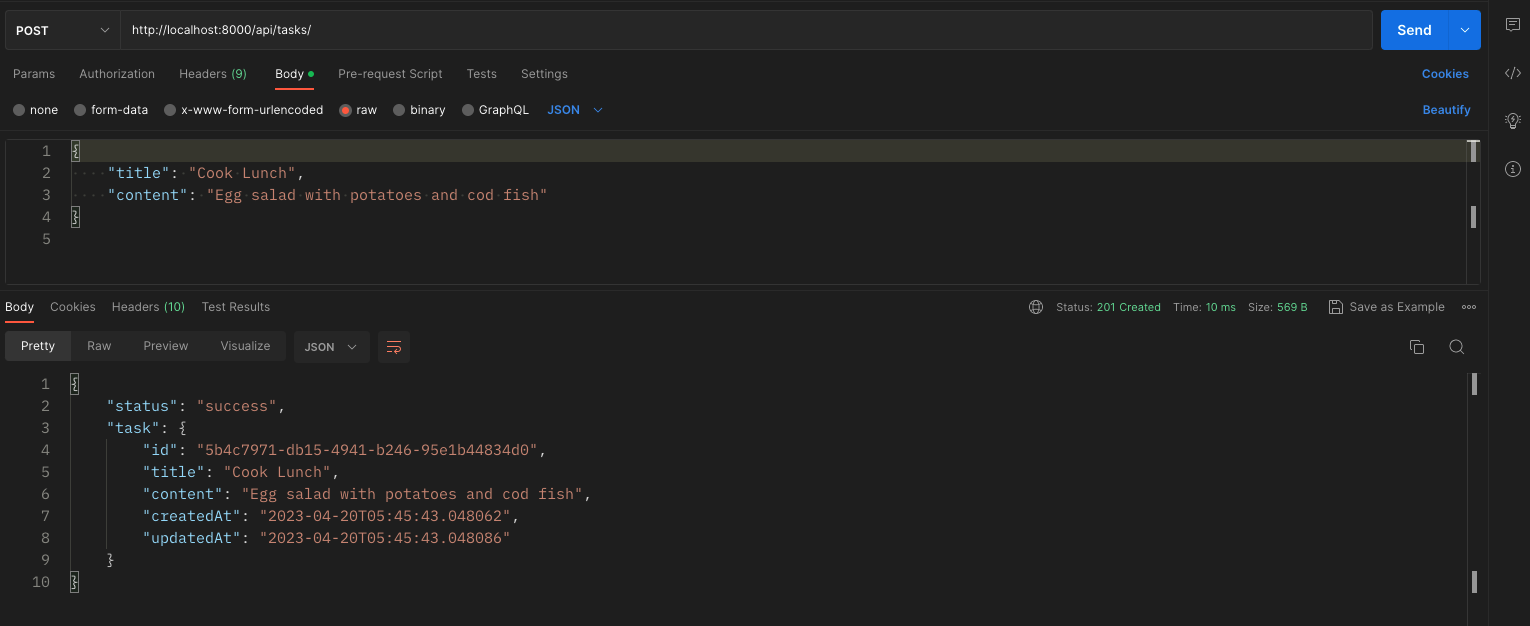The image size is (1530, 626).
Task: Click the globe network icon near Status
Action: coord(1036,307)
